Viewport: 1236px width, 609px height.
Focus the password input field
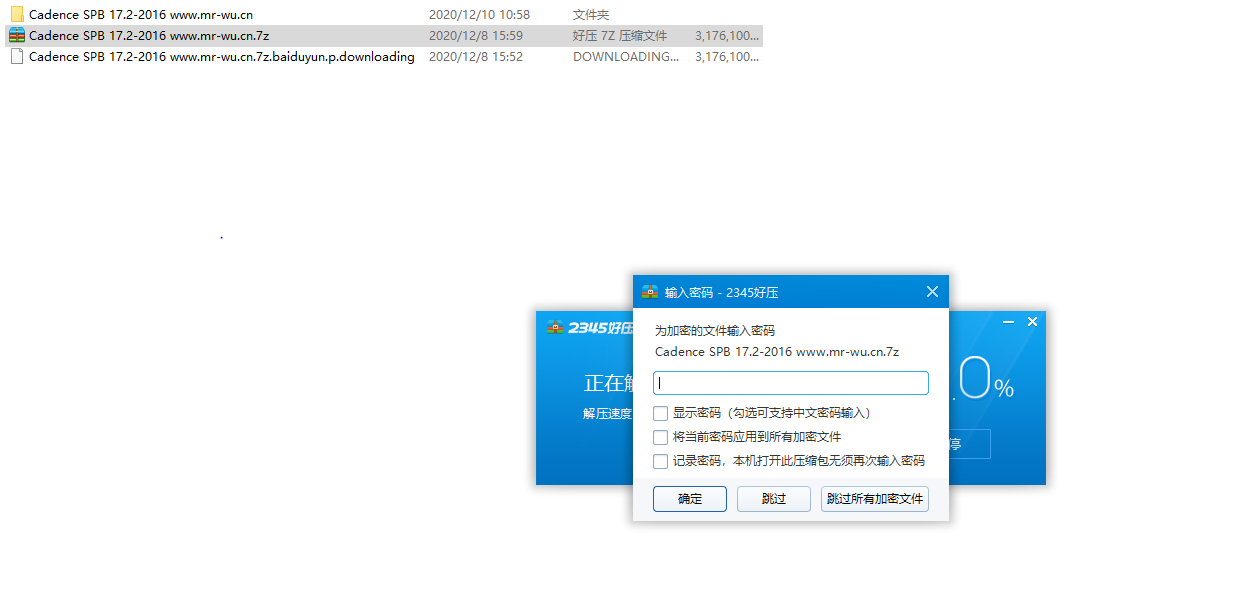[x=791, y=383]
